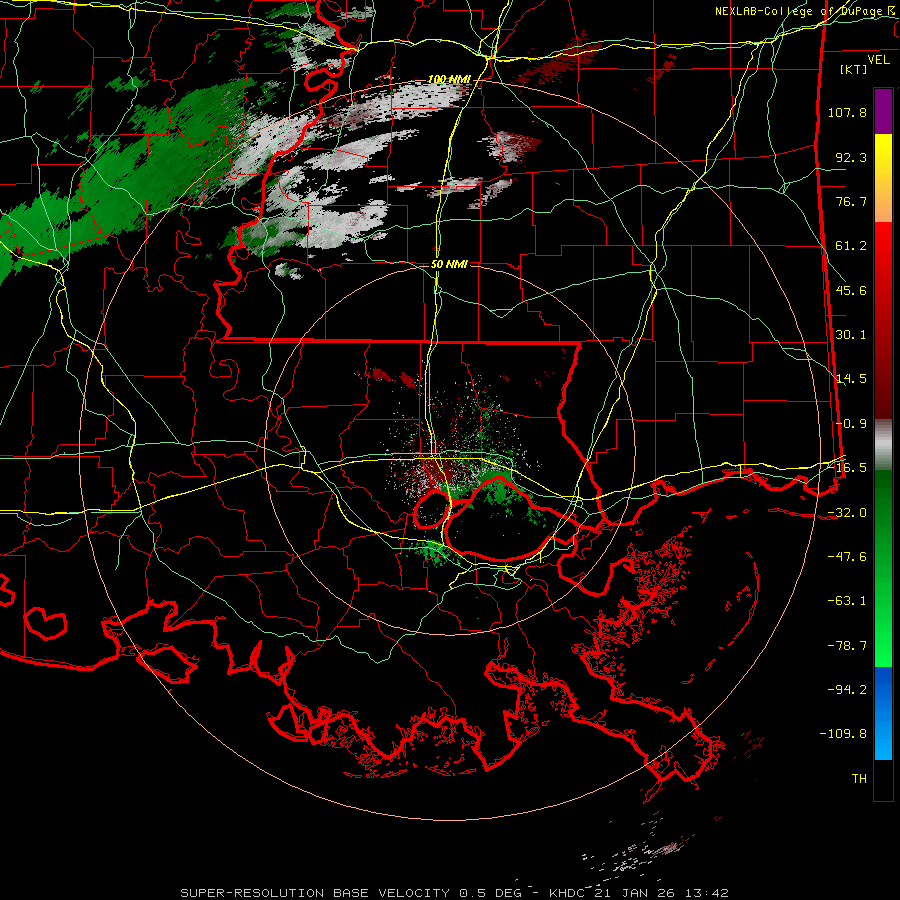The width and height of the screenshot is (900, 900).
Task: Select the gray segment of the color bar
Action: click(883, 445)
